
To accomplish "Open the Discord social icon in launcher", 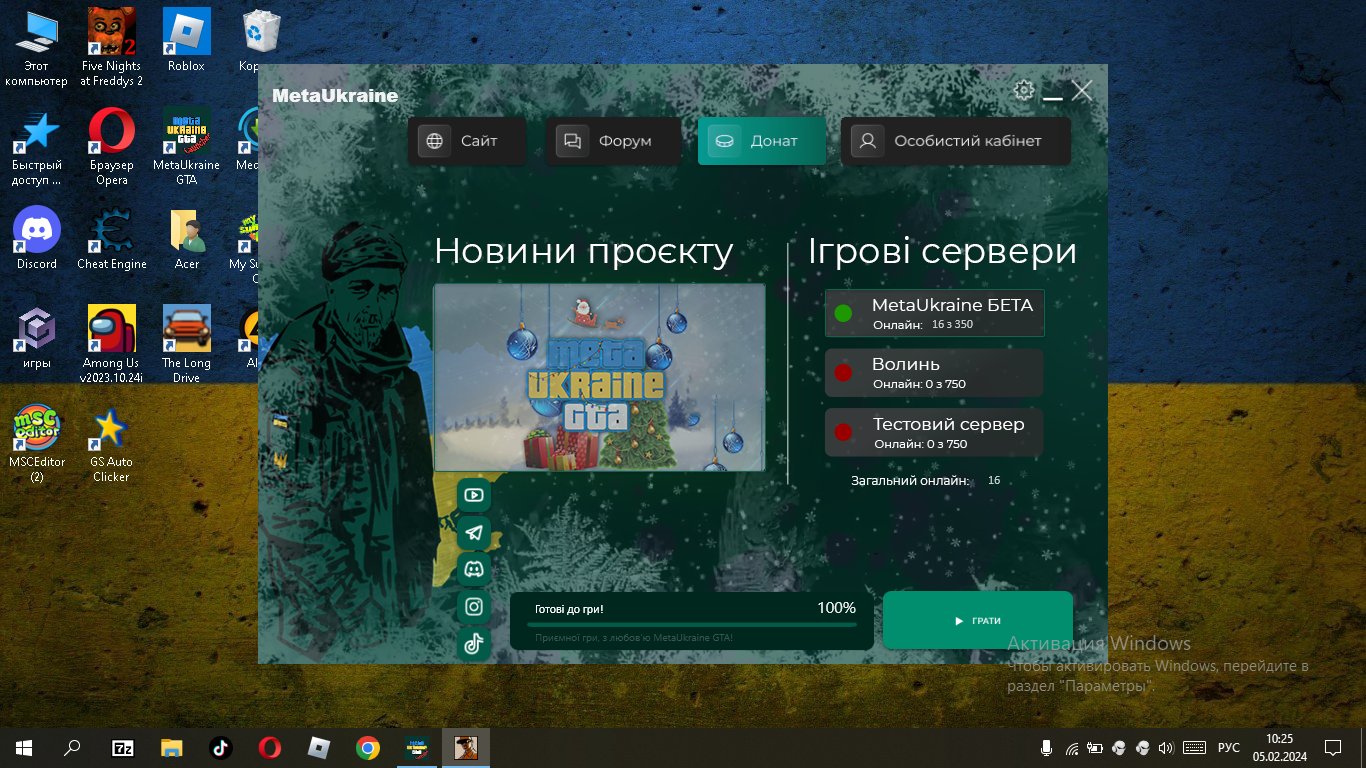I will [474, 570].
